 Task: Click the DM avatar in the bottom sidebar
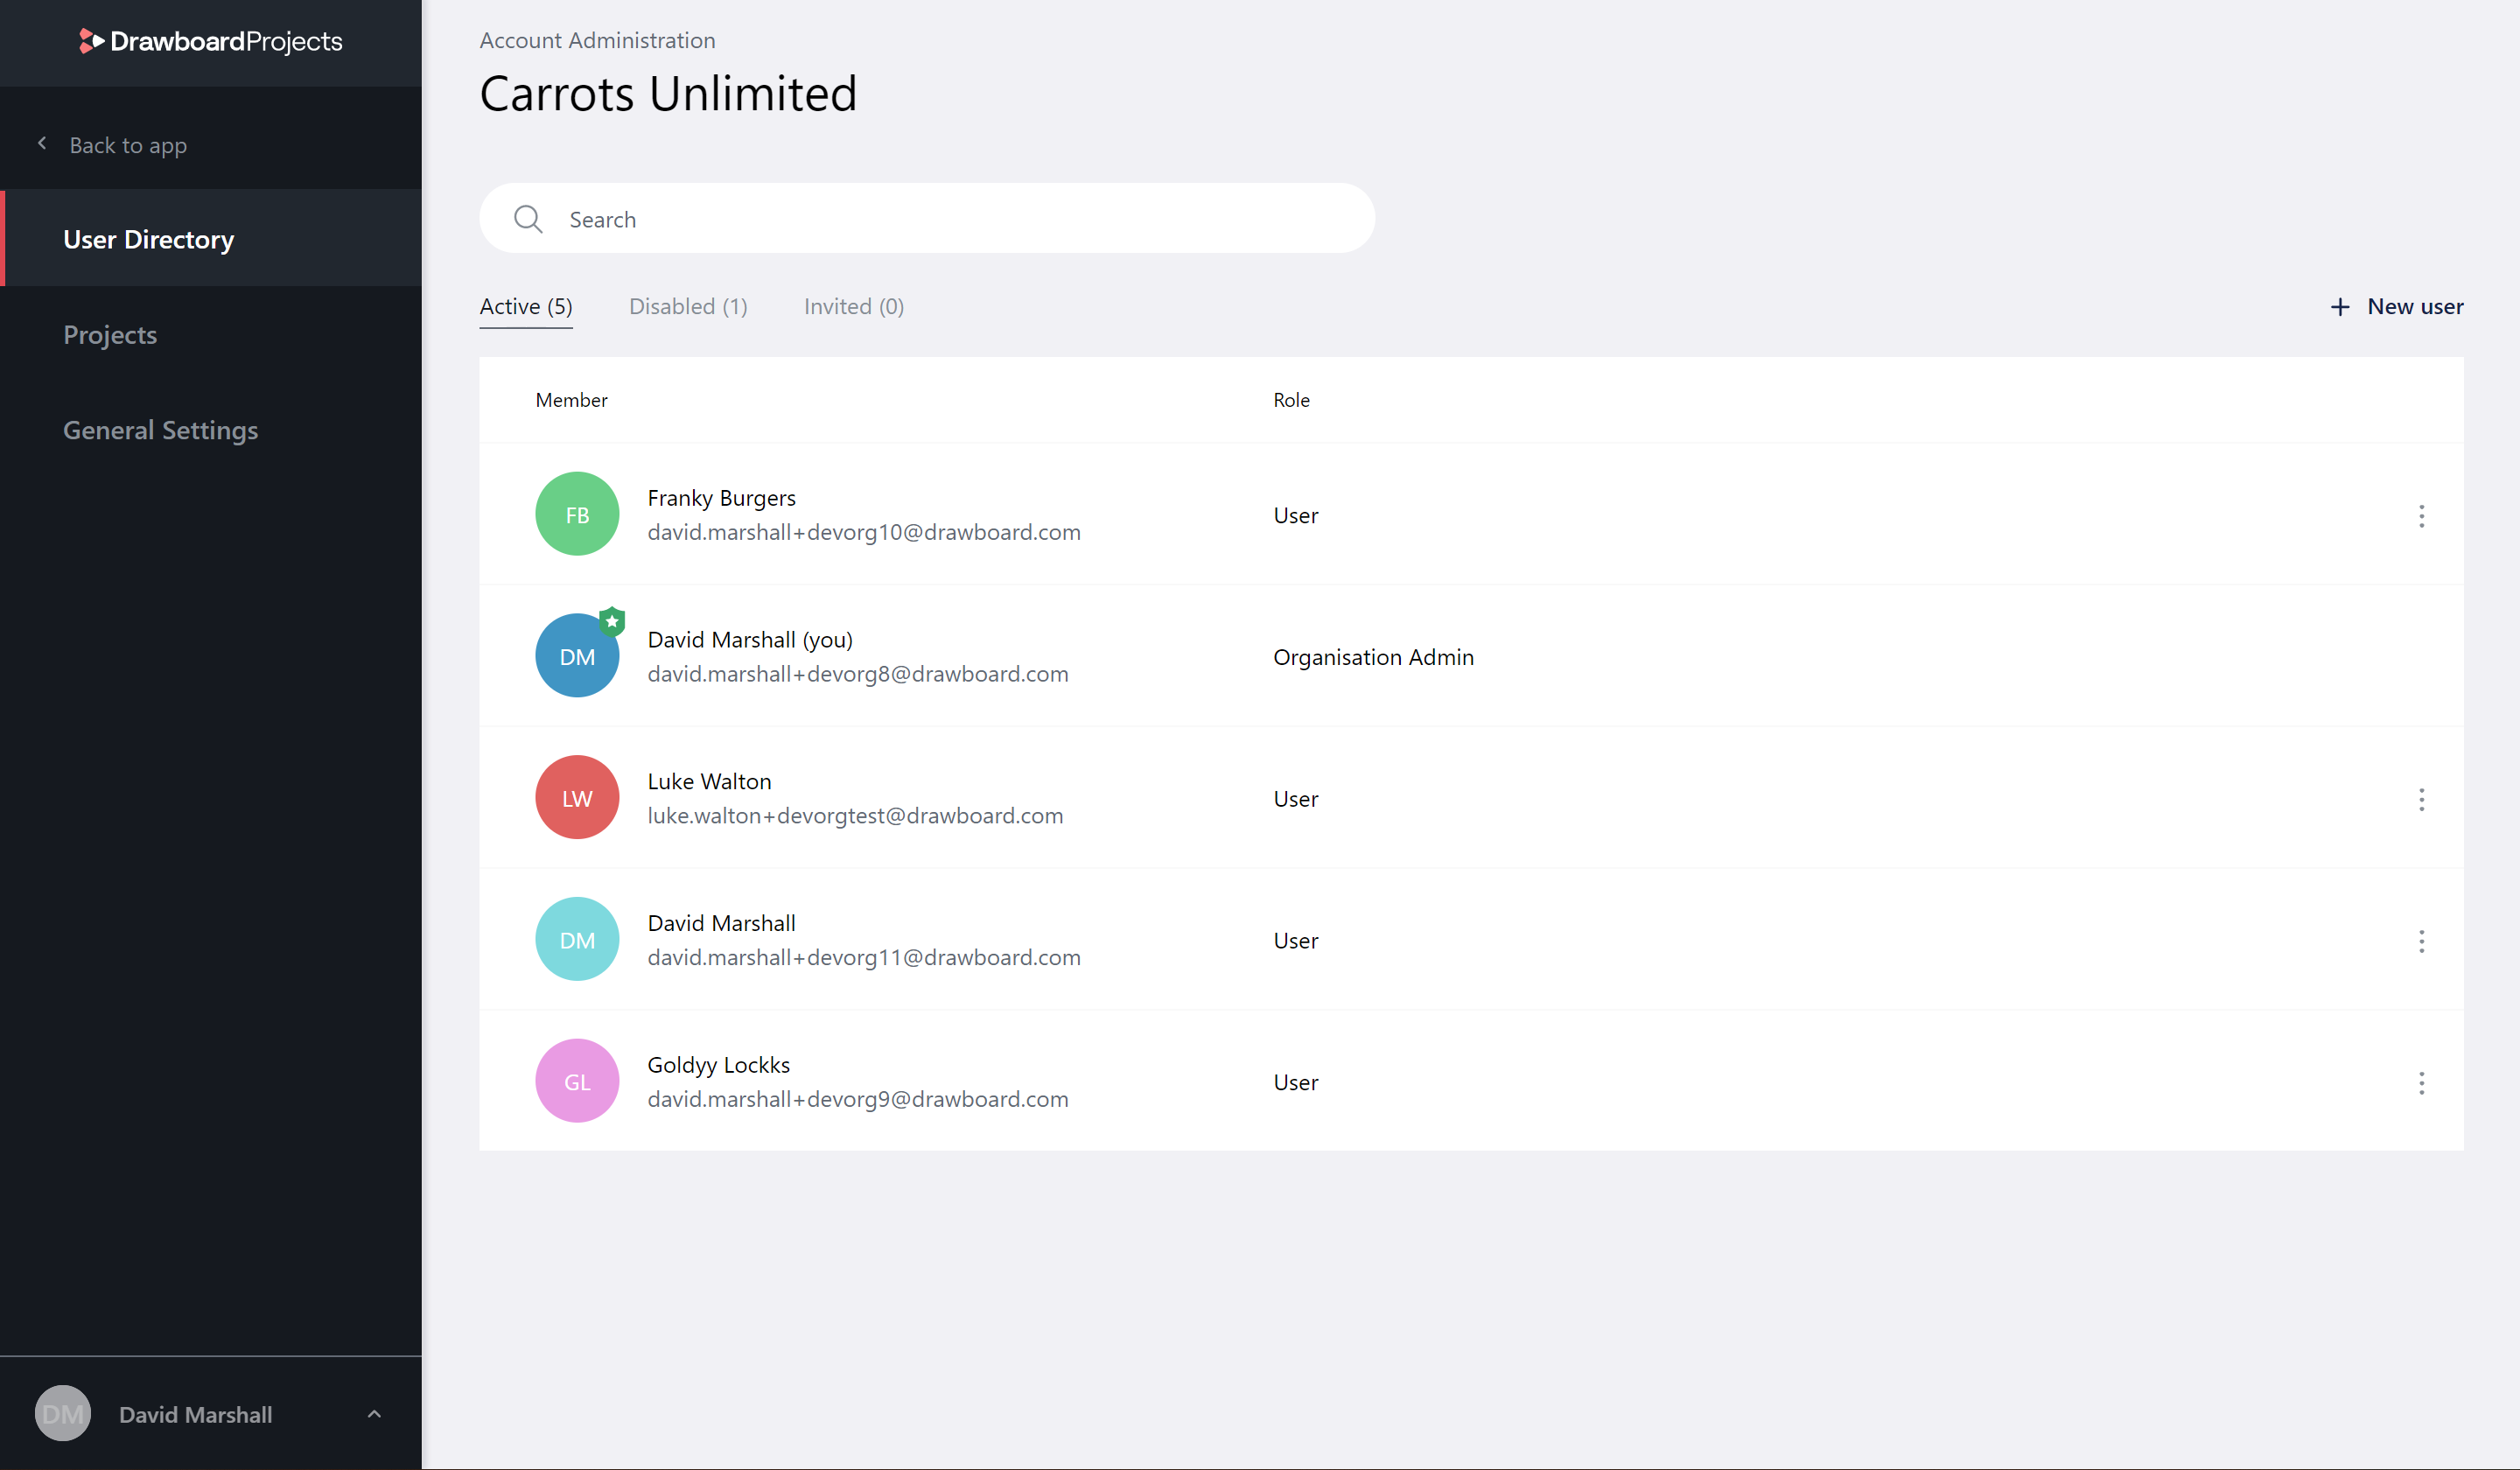[62, 1413]
